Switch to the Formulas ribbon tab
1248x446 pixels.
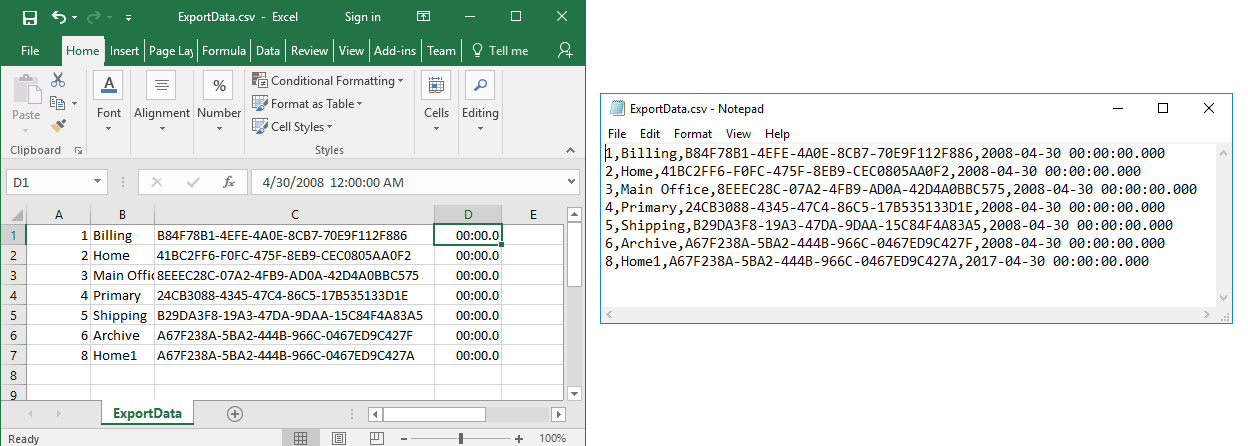[x=224, y=51]
